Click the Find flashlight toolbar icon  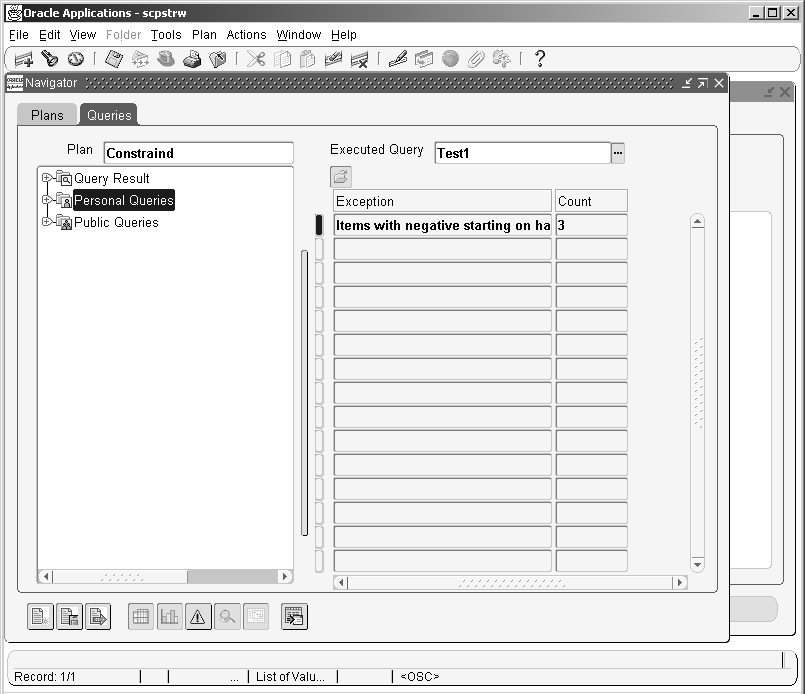pyautogui.click(x=49, y=59)
